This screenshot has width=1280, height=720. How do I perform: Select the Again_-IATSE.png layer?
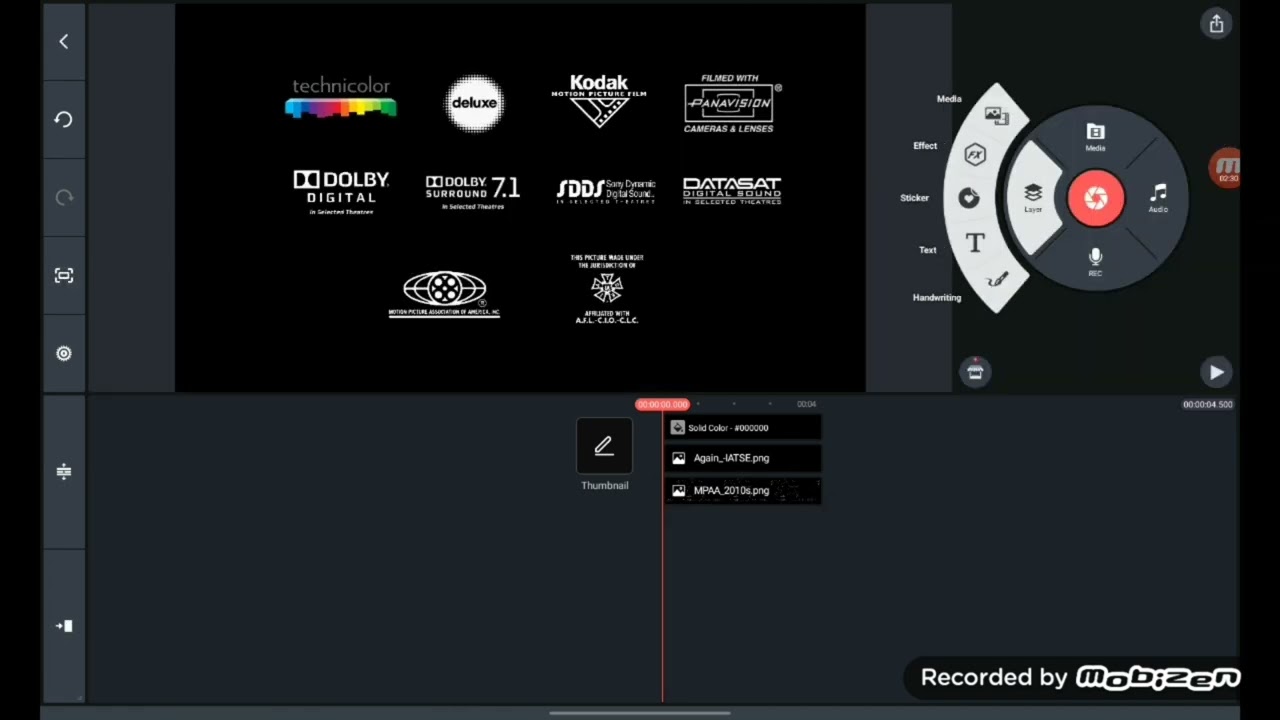[743, 458]
